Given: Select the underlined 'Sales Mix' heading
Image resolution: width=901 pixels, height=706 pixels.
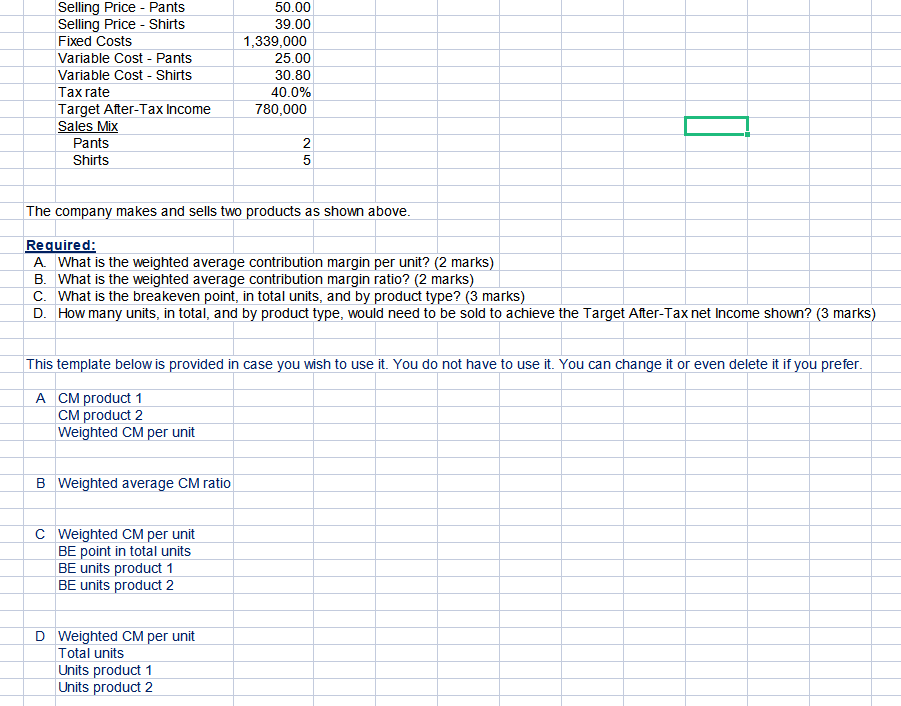Looking at the screenshot, I should point(88,126).
